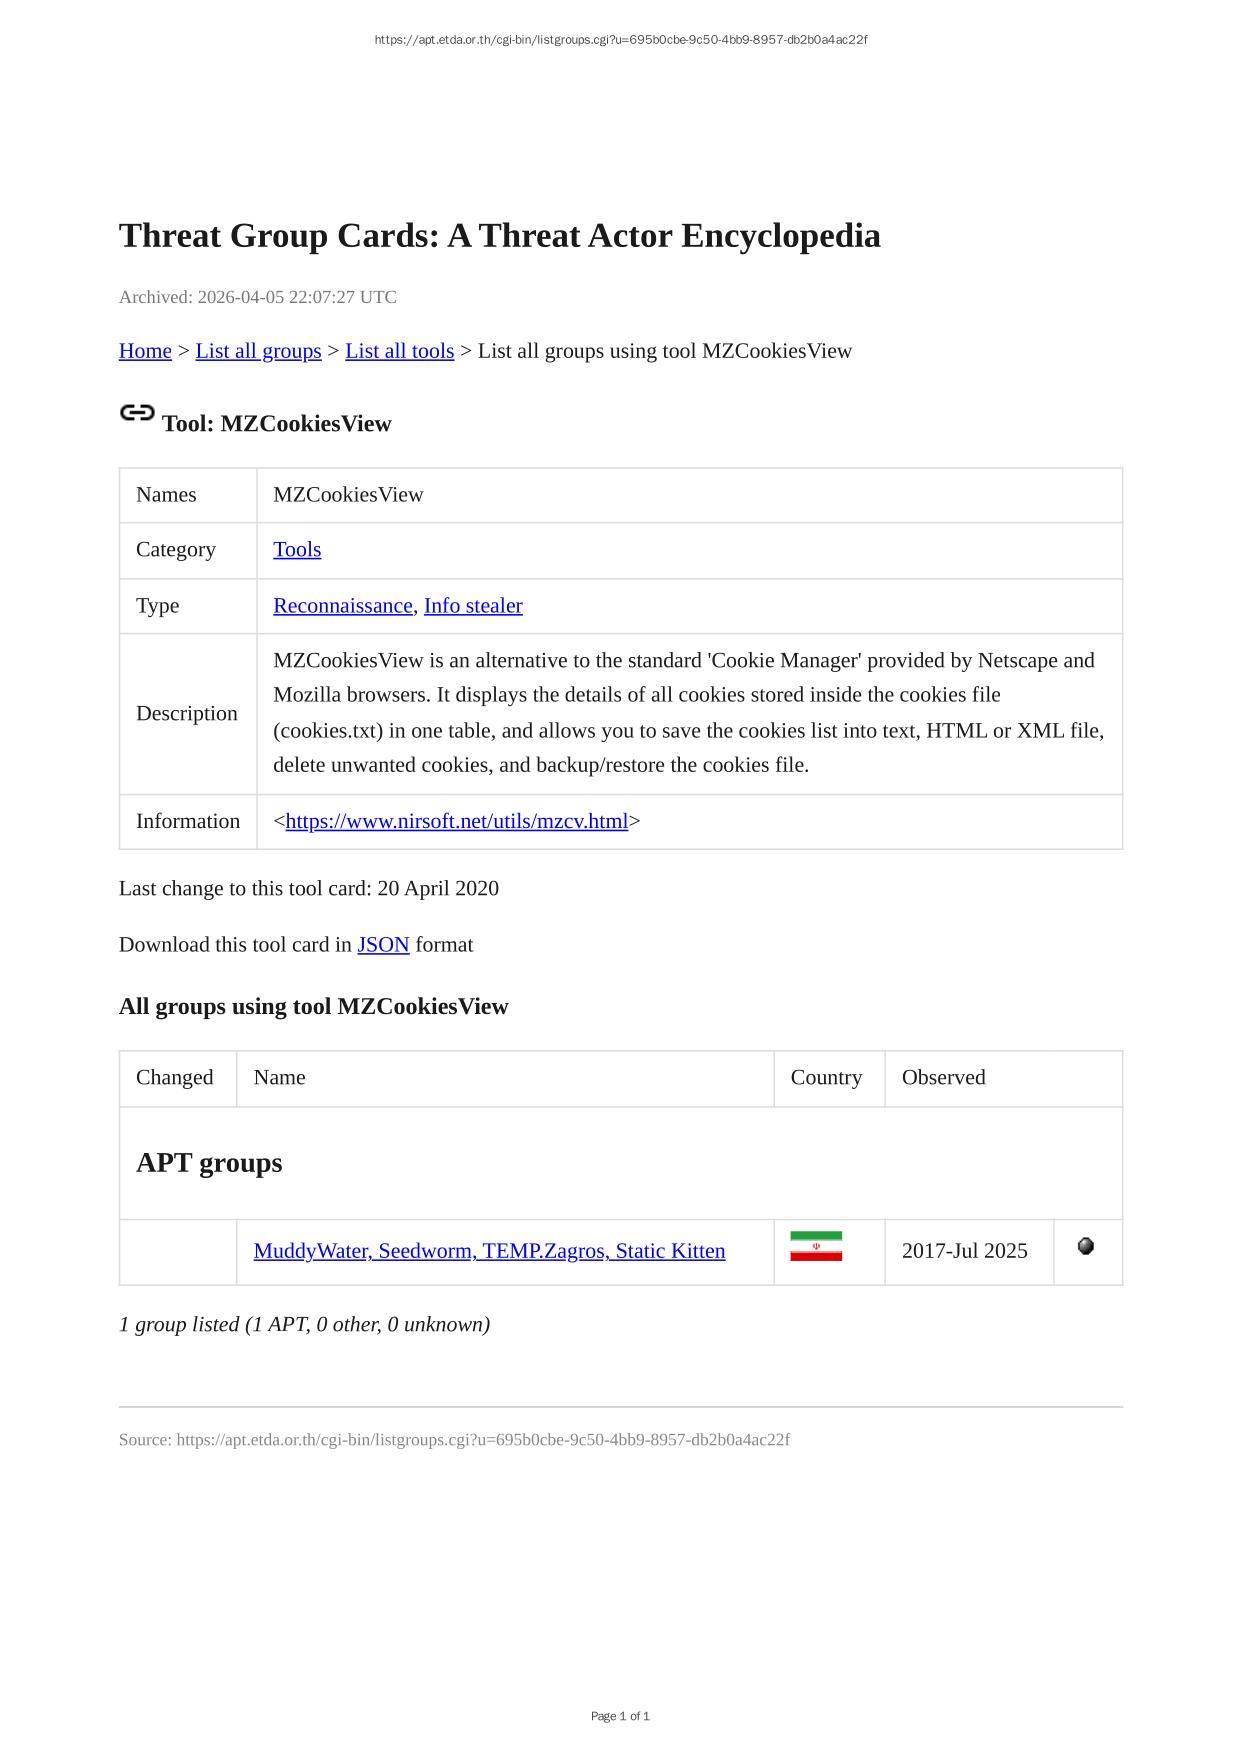Select the Info stealer type link
Image resolution: width=1242 pixels, height=1756 pixels.
coord(473,606)
